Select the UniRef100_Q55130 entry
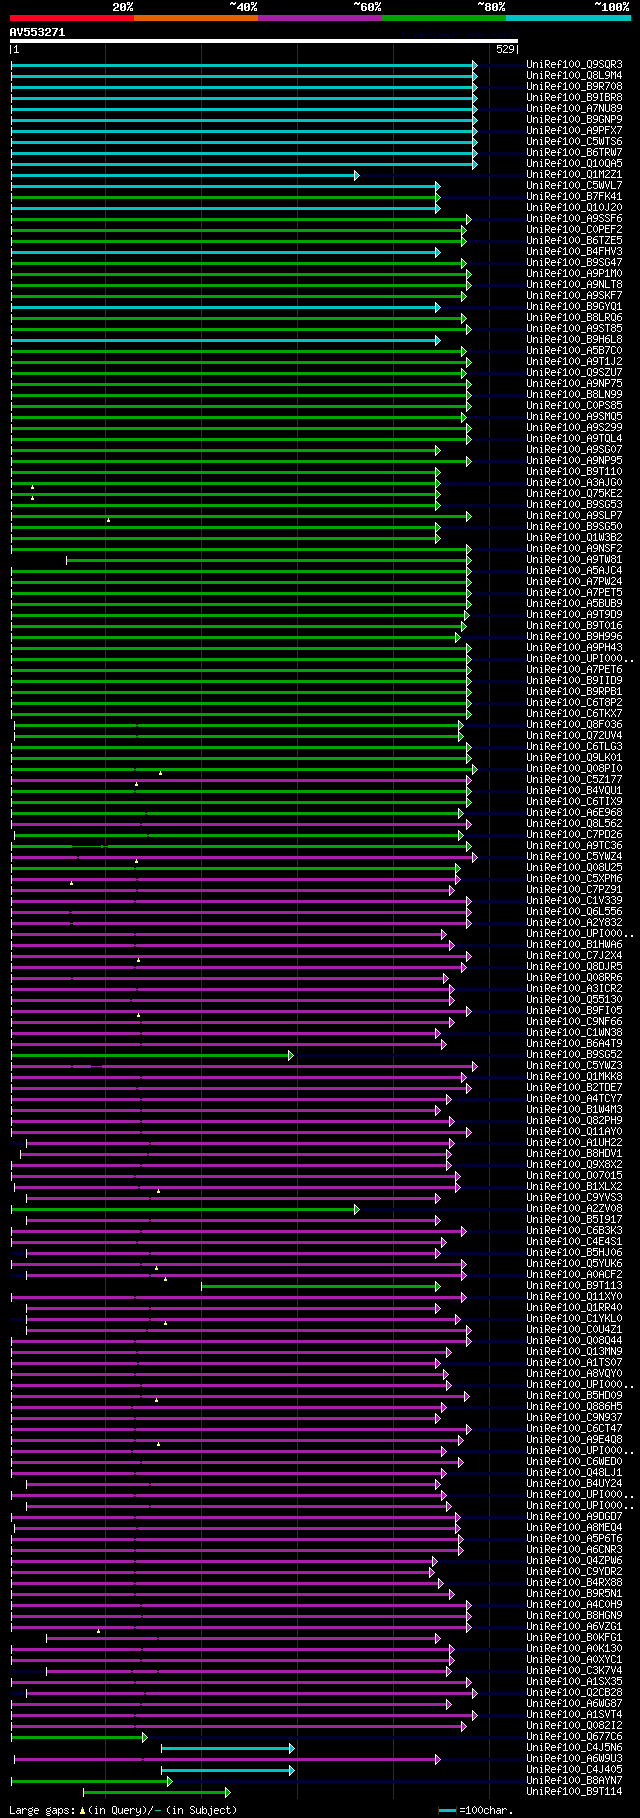The width and height of the screenshot is (640, 1818). point(574,1000)
